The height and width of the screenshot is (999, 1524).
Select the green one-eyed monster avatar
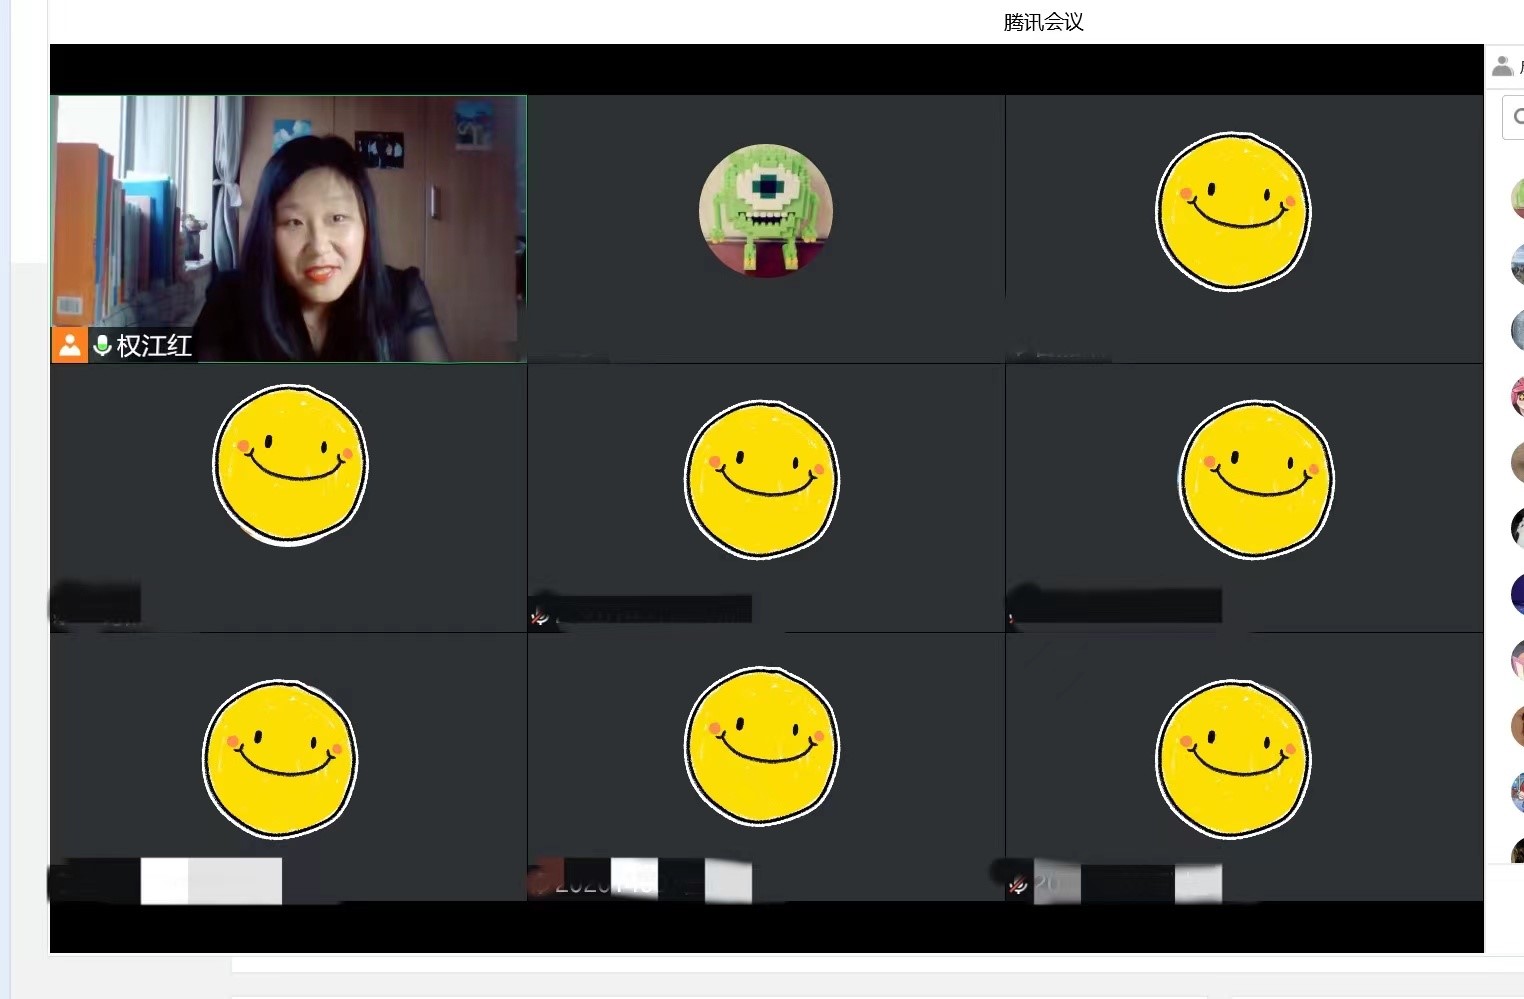(765, 210)
